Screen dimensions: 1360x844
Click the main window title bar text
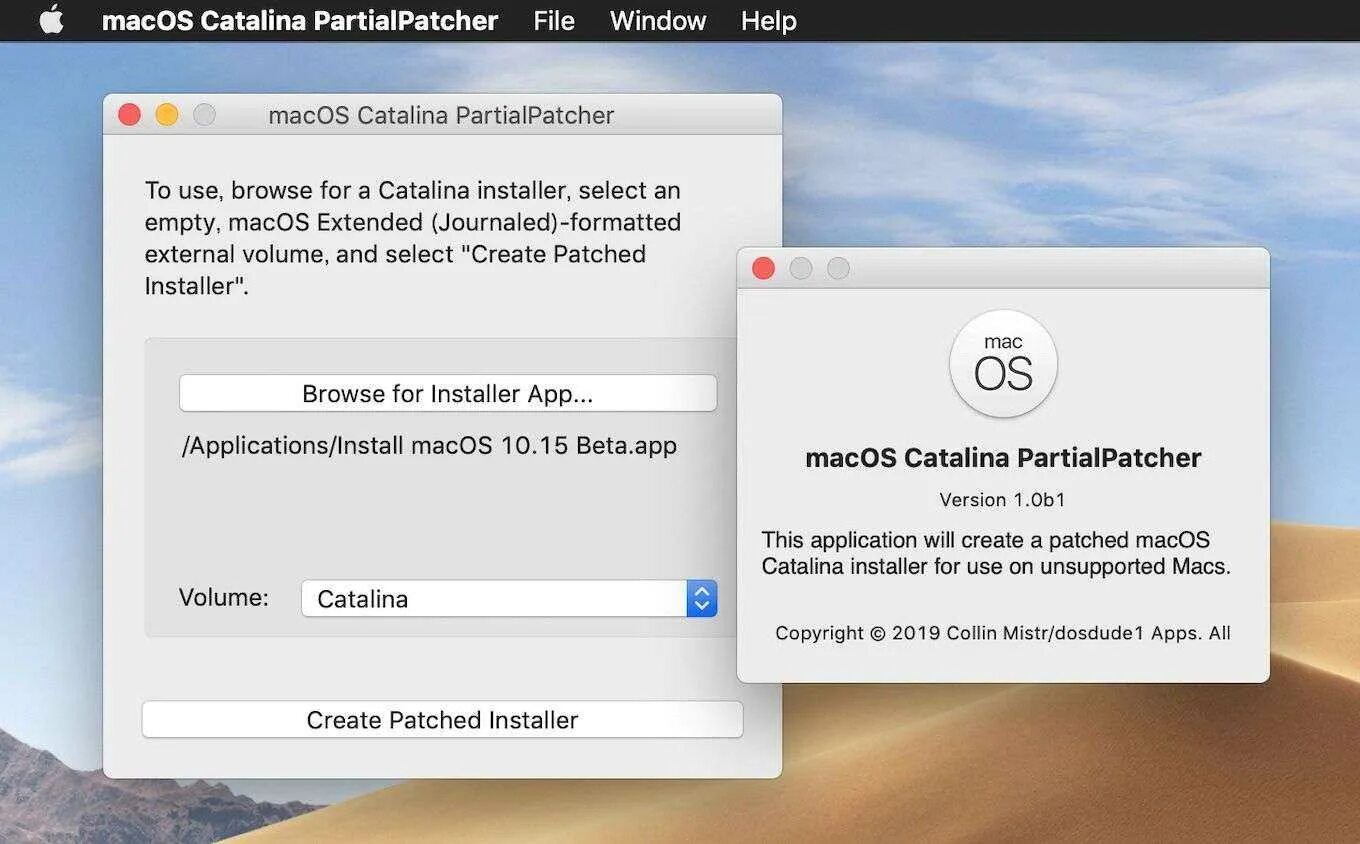pos(441,115)
